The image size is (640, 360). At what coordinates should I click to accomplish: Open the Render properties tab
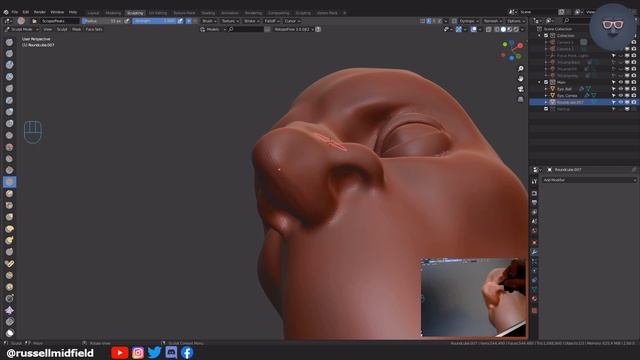534,193
